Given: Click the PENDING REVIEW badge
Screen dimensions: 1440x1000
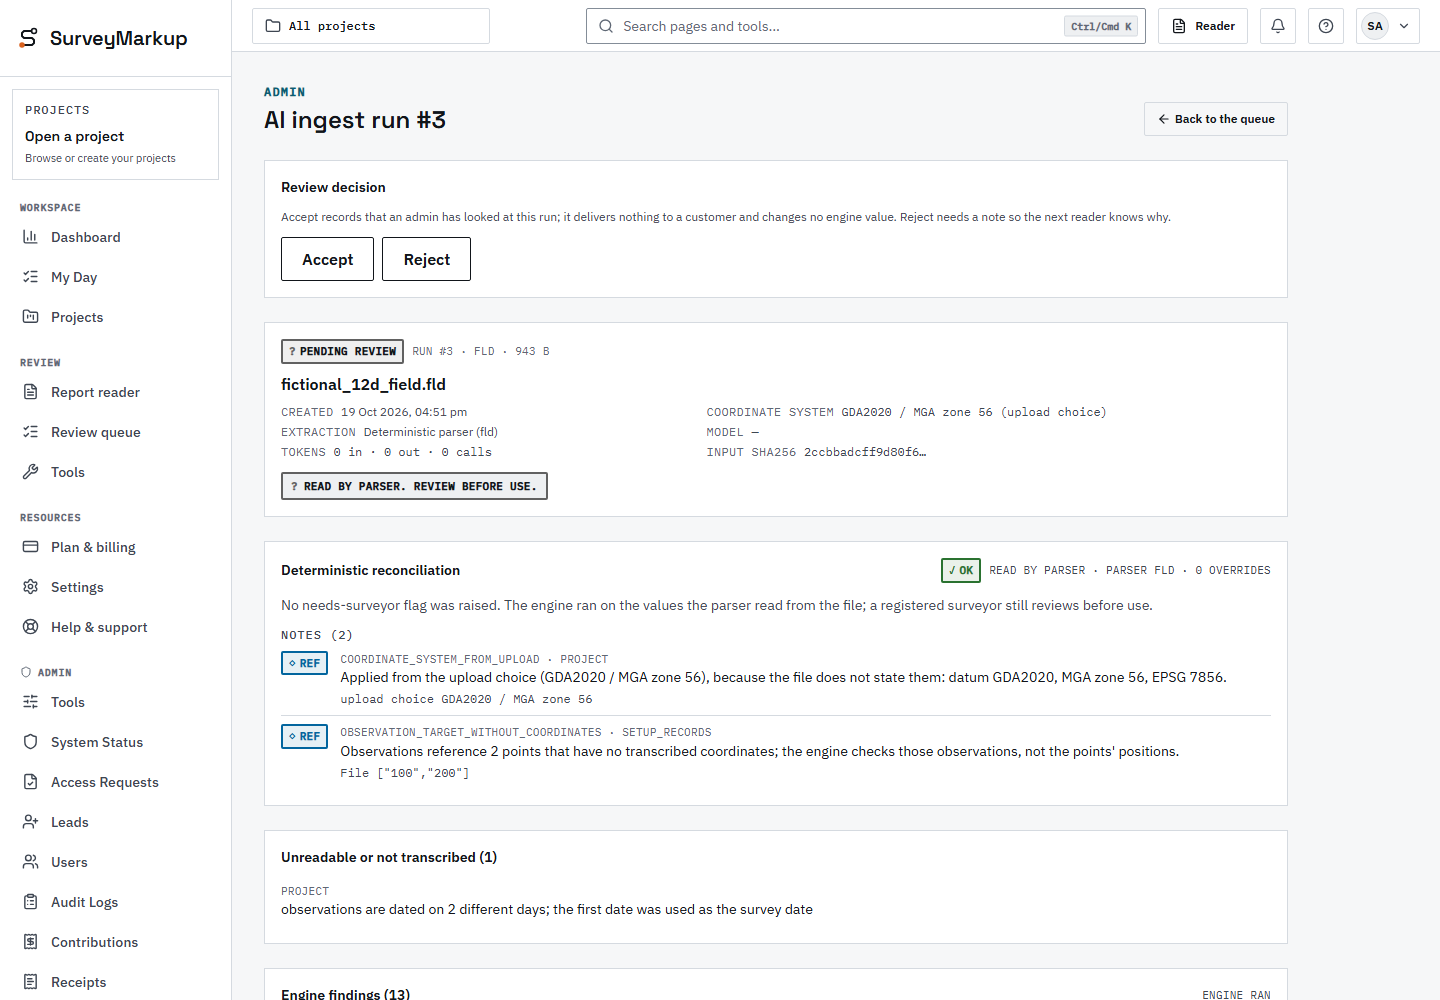Looking at the screenshot, I should pyautogui.click(x=342, y=351).
